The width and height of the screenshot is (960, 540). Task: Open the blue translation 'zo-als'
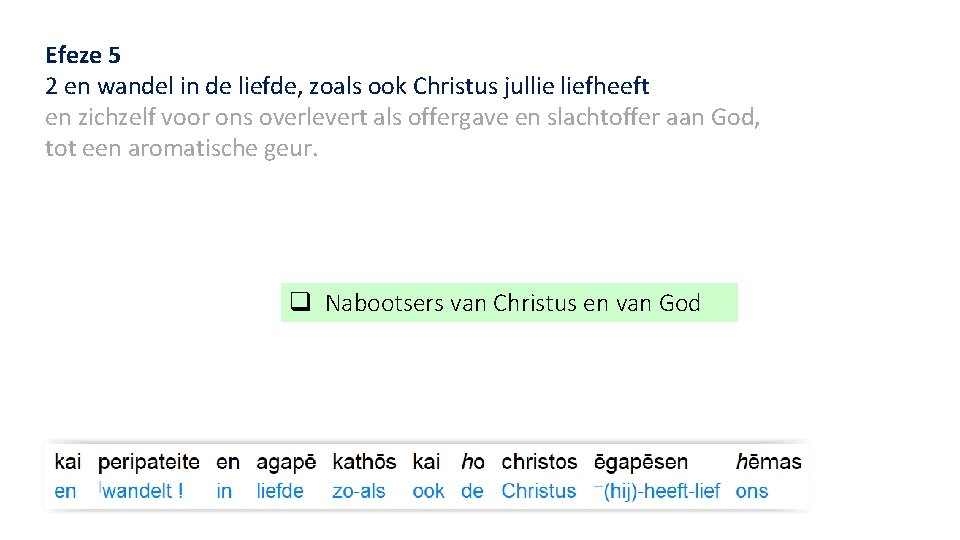point(359,491)
